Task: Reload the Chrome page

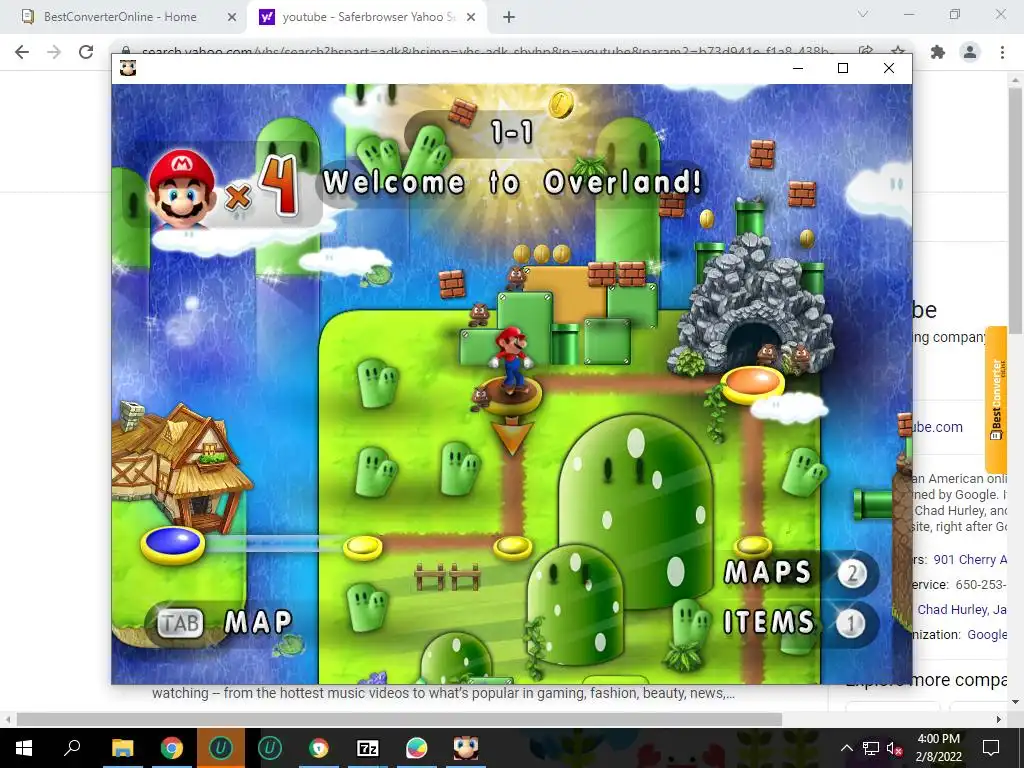Action: (86, 52)
